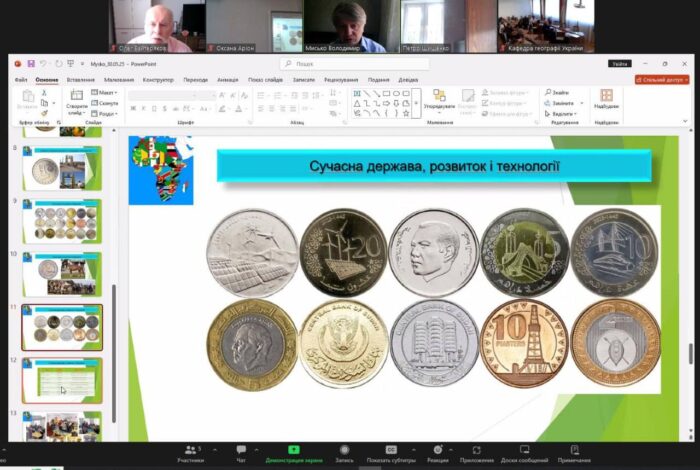Click the Спільний доступ share button

[x=661, y=79]
